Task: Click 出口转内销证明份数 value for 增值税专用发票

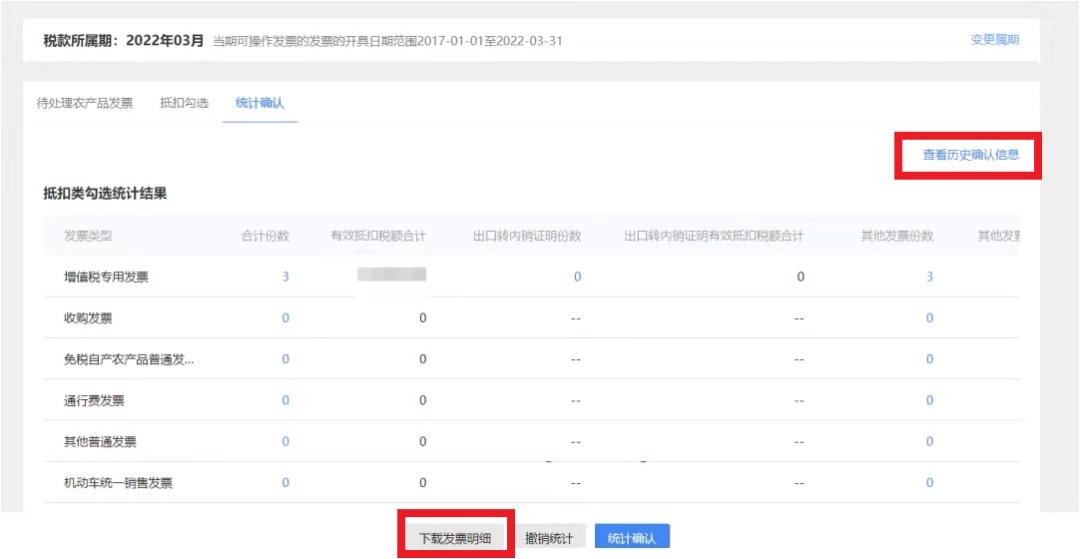Action: tap(577, 277)
